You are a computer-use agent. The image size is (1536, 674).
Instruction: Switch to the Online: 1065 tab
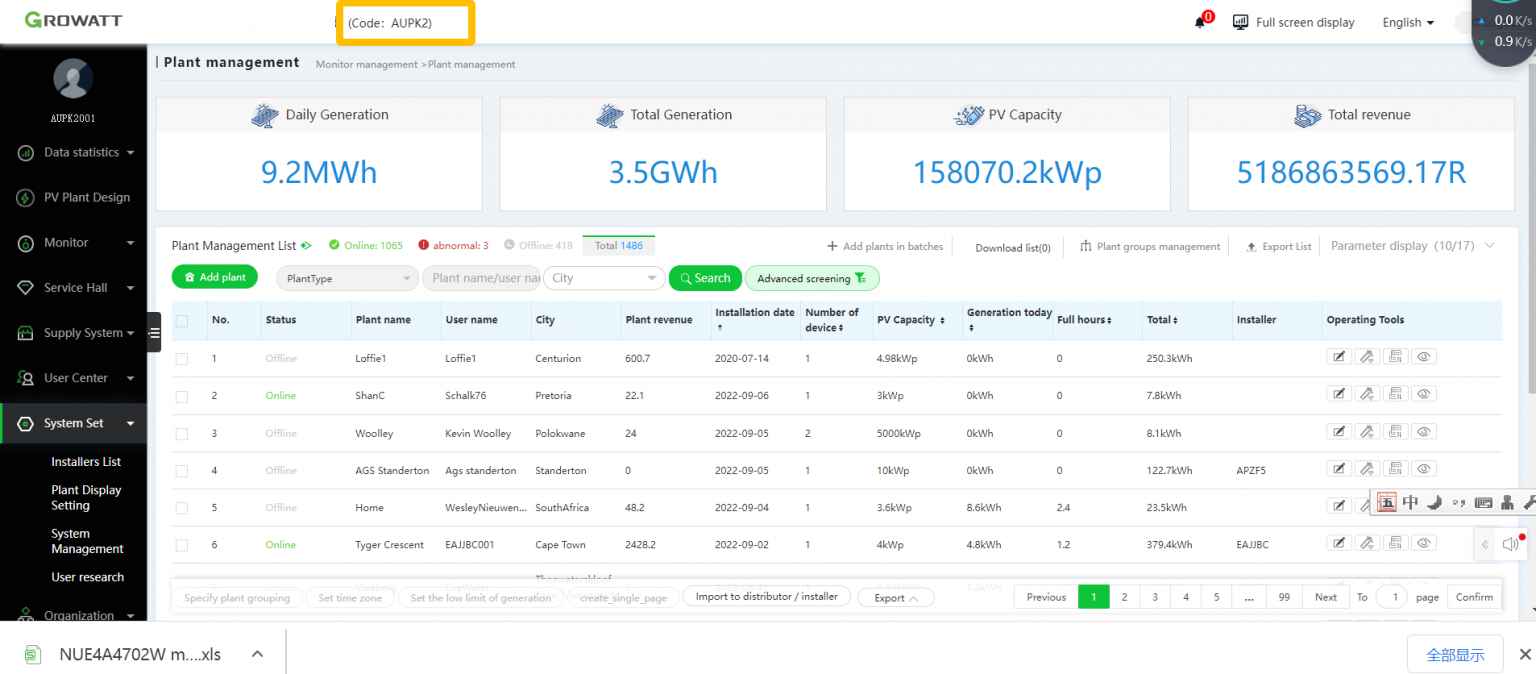click(x=366, y=245)
